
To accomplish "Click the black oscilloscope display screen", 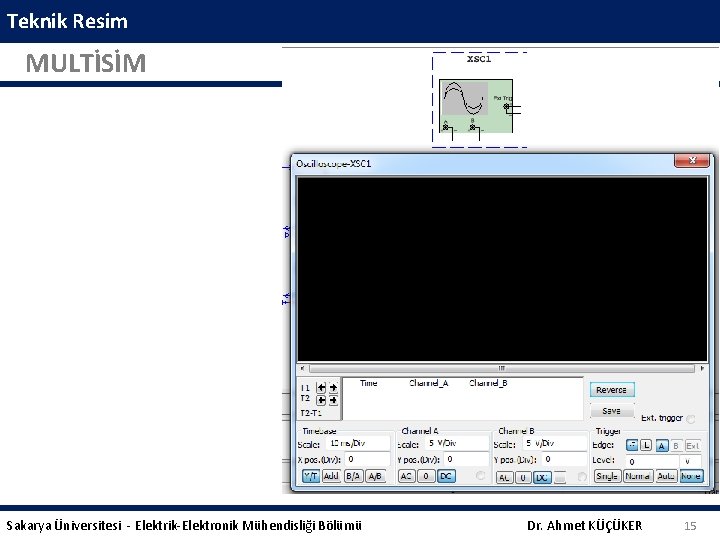I will tap(502, 269).
